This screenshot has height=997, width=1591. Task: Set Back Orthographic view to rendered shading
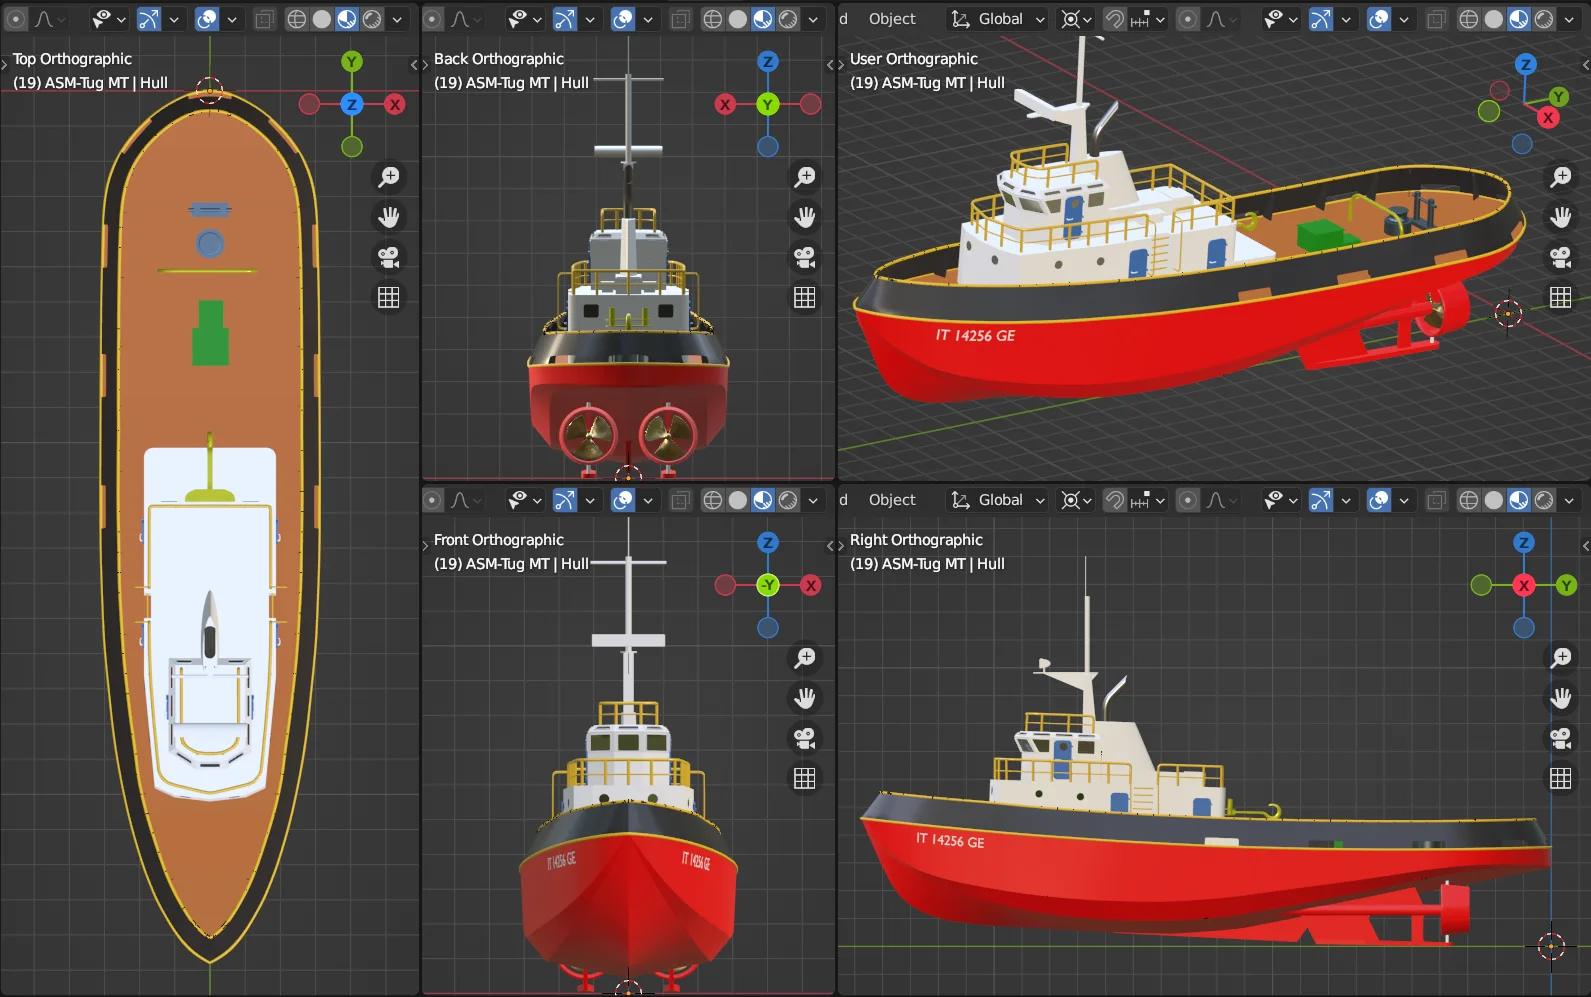pos(788,19)
